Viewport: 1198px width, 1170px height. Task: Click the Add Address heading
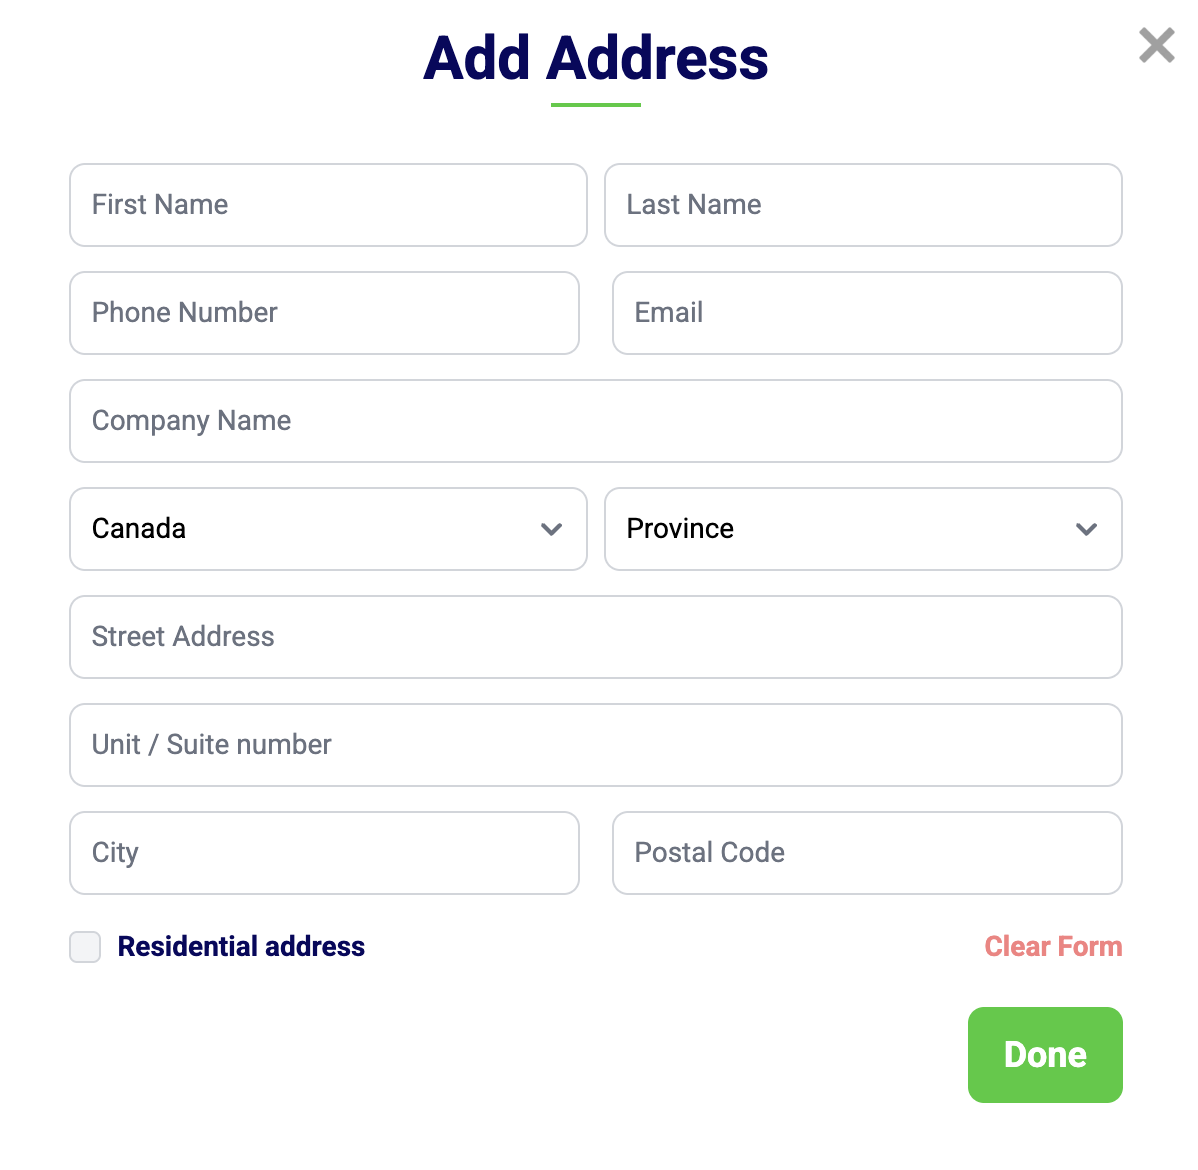tap(596, 58)
